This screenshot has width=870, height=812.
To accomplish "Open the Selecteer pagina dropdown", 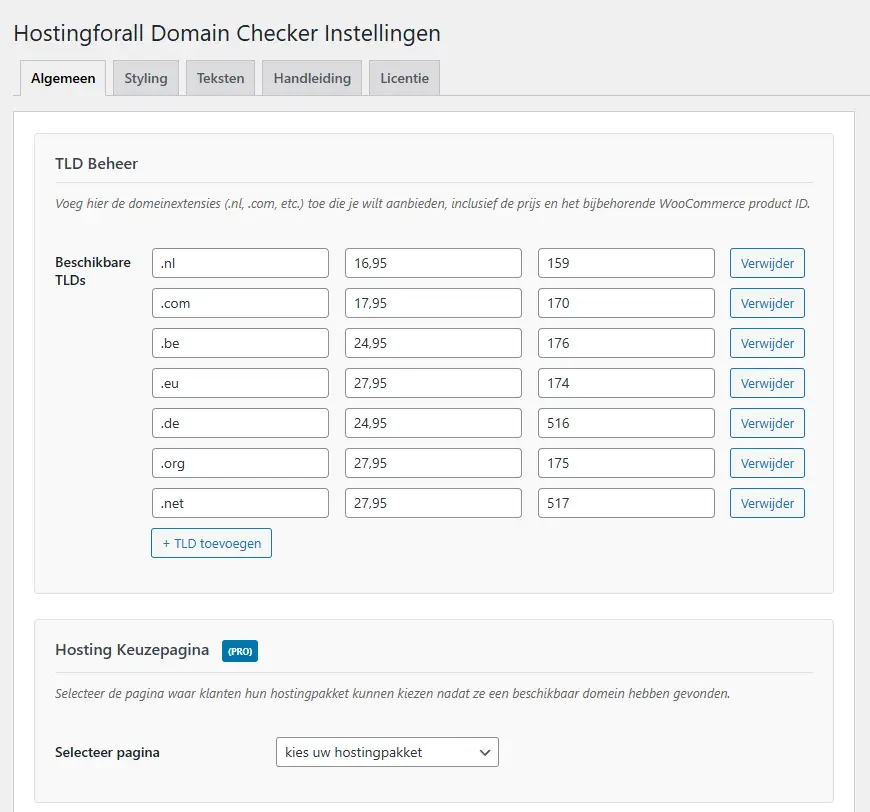I will 387,752.
